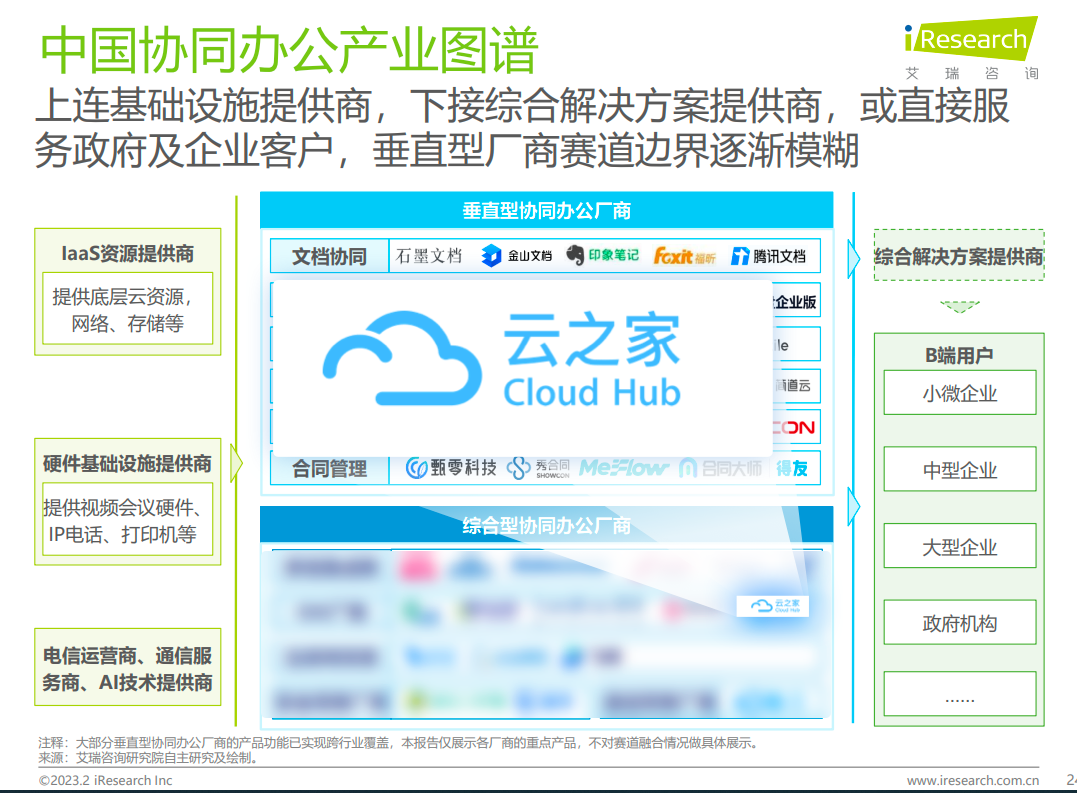The width and height of the screenshot is (1077, 793).
Task: Select the 中型企业 box
Action: point(960,470)
